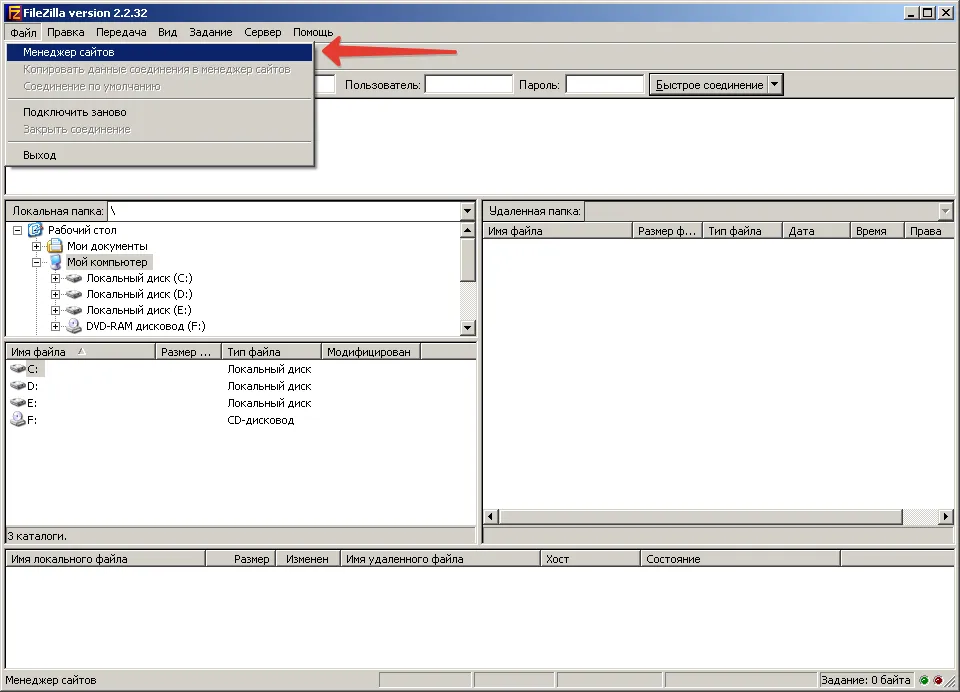Sort local files by the Модифицирован column

370,352
